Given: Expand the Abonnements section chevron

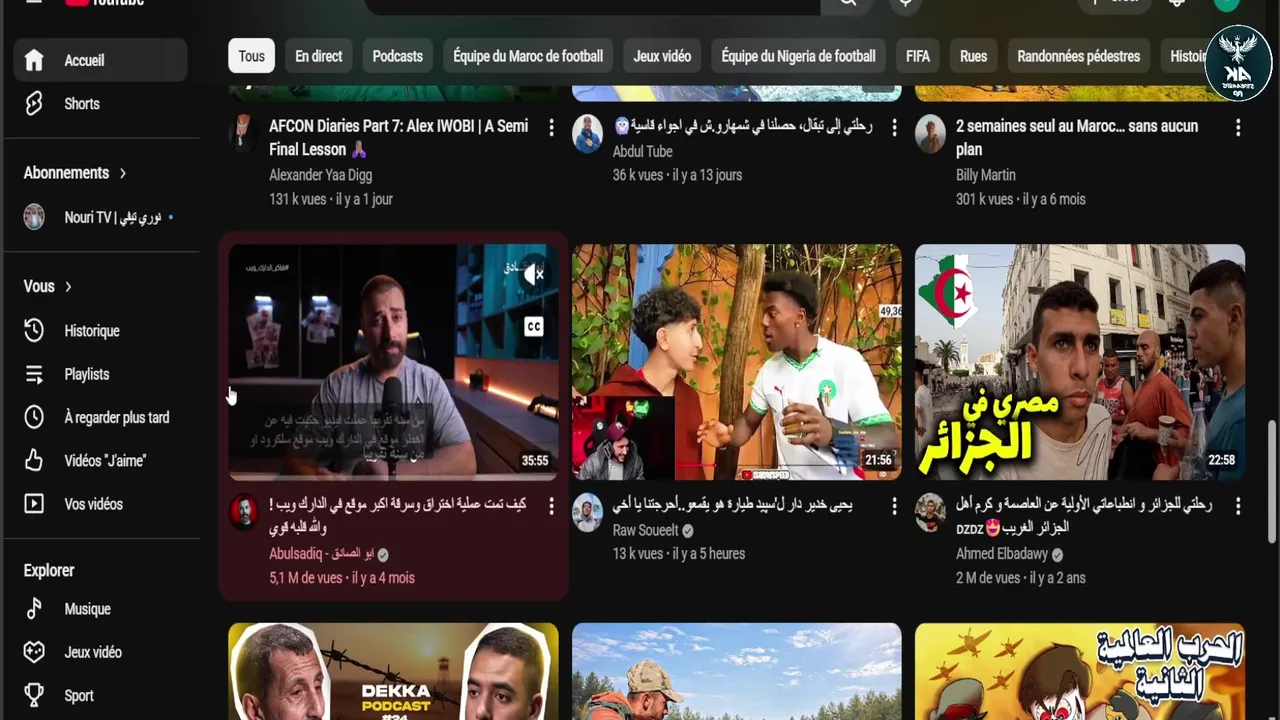Looking at the screenshot, I should pyautogui.click(x=123, y=173).
